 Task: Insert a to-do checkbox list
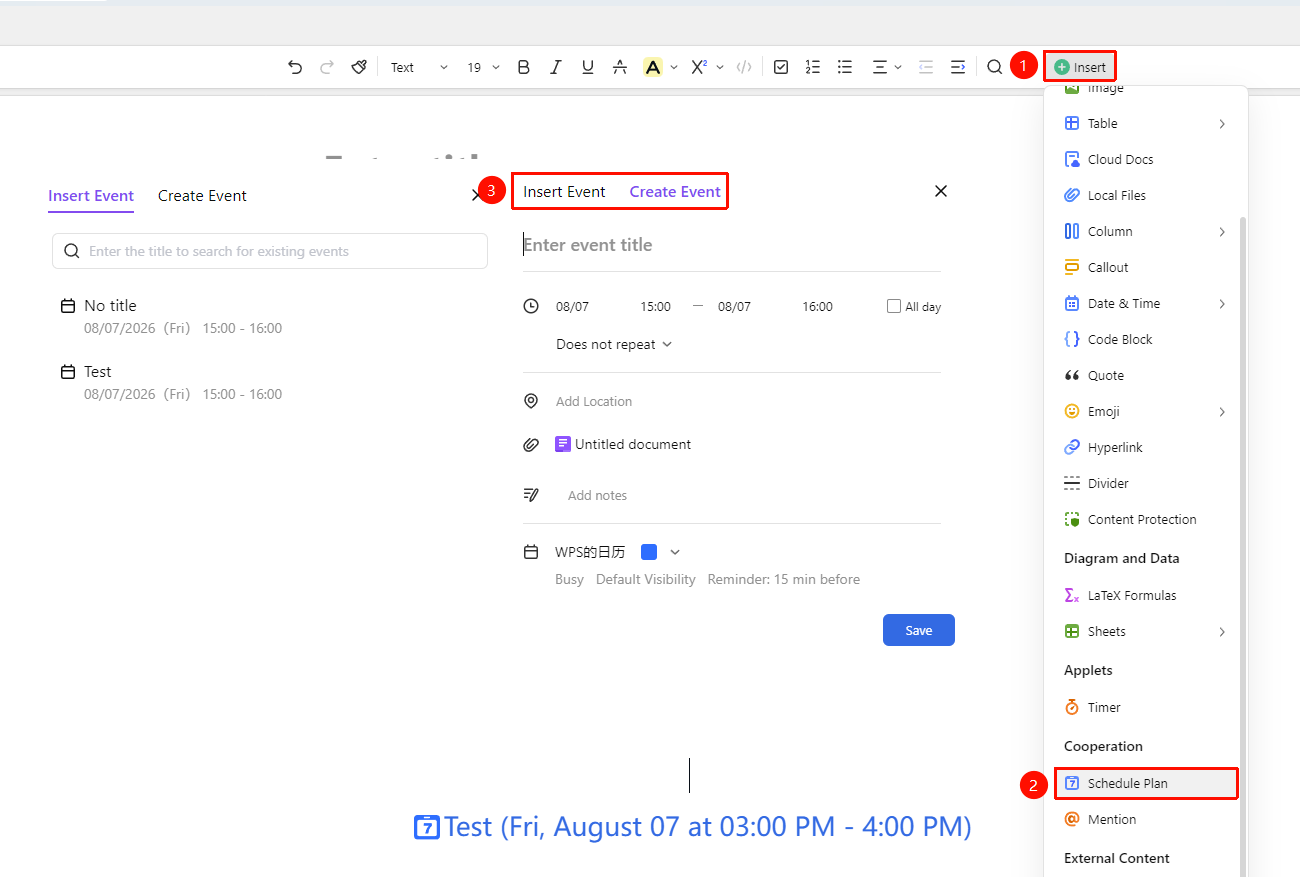[x=781, y=67]
